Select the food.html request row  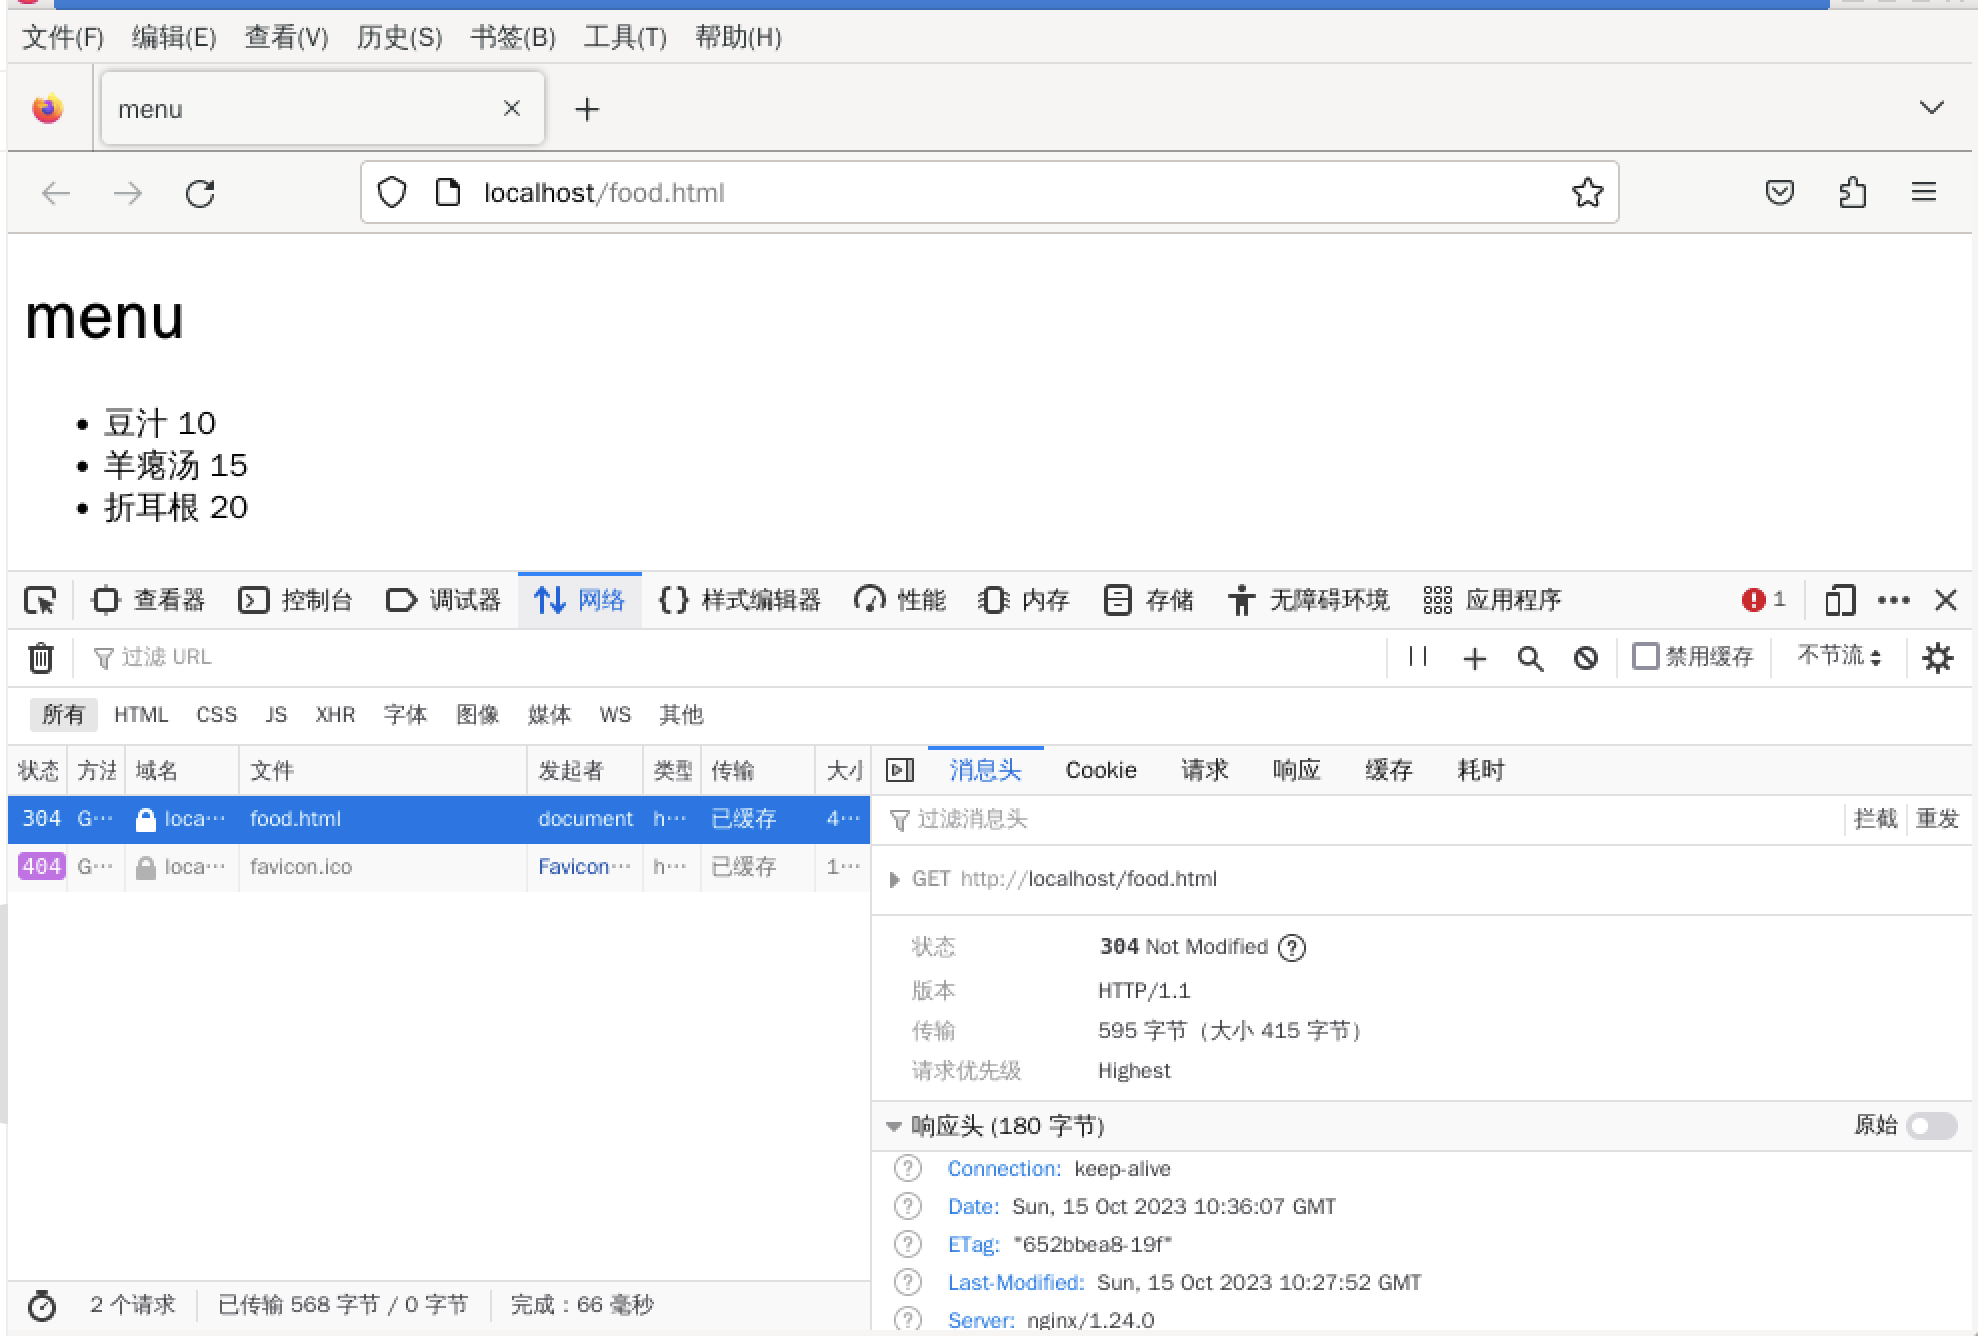click(x=438, y=819)
